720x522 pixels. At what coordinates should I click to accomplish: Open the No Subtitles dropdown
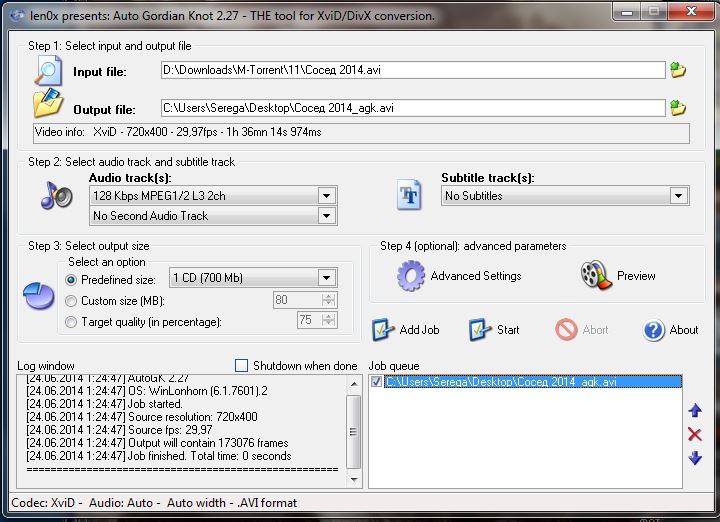[x=678, y=196]
